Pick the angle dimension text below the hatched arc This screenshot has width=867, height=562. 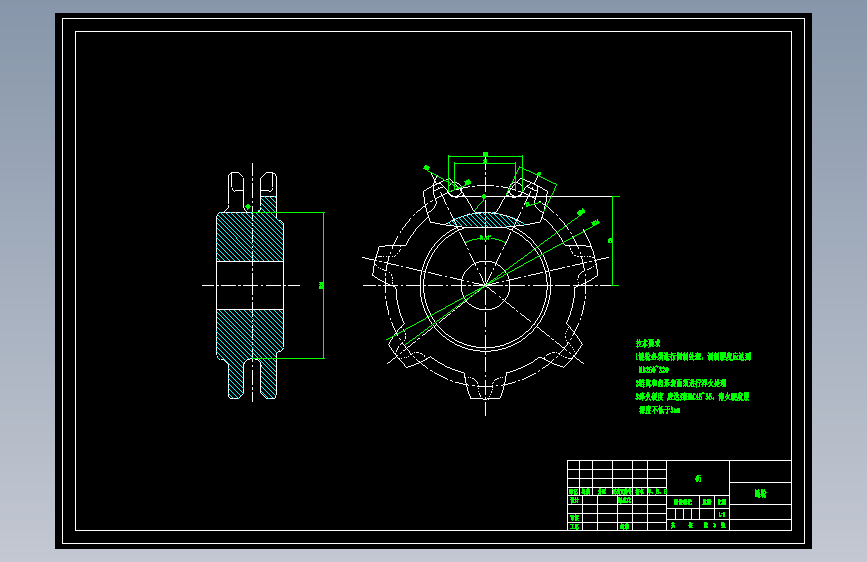(485, 238)
